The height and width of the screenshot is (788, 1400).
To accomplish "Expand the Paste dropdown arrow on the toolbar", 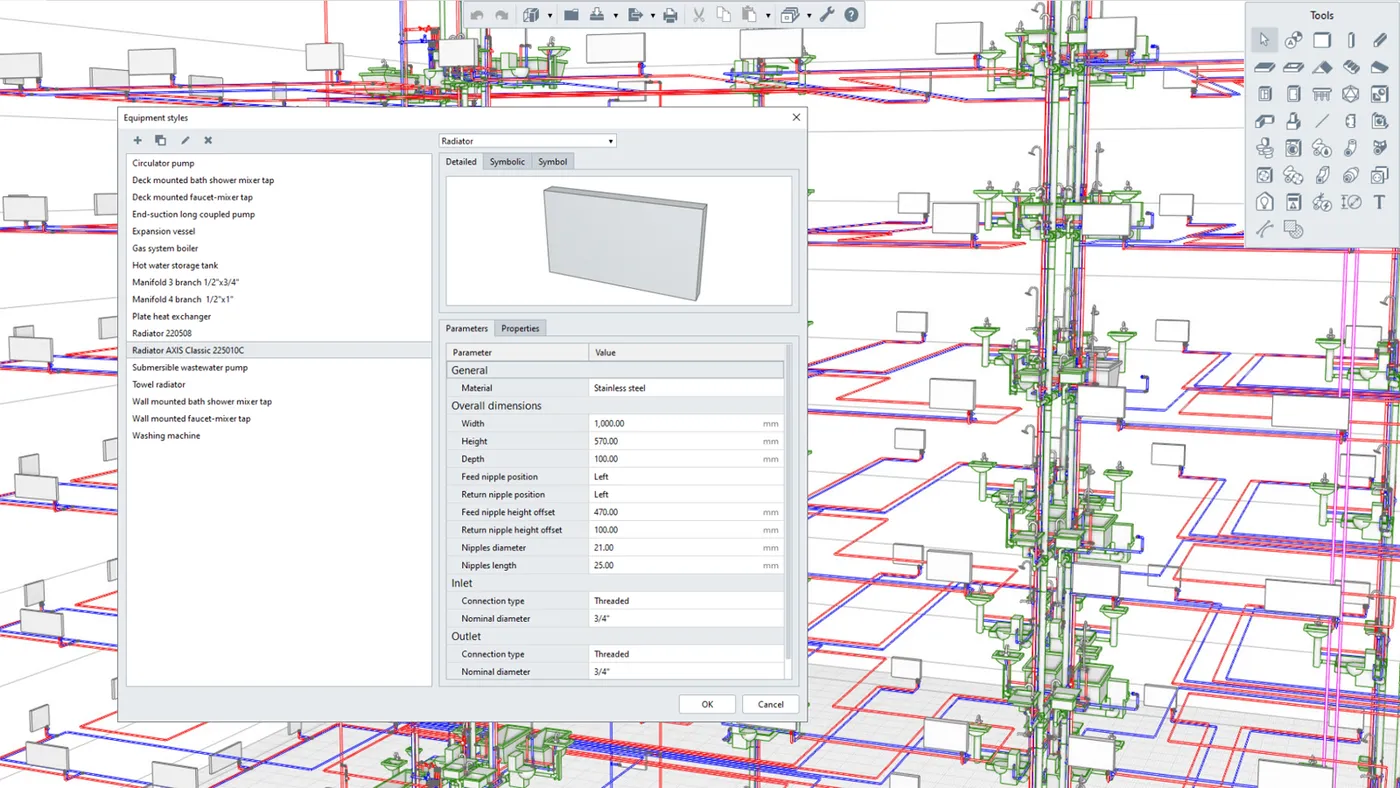I will click(x=768, y=14).
